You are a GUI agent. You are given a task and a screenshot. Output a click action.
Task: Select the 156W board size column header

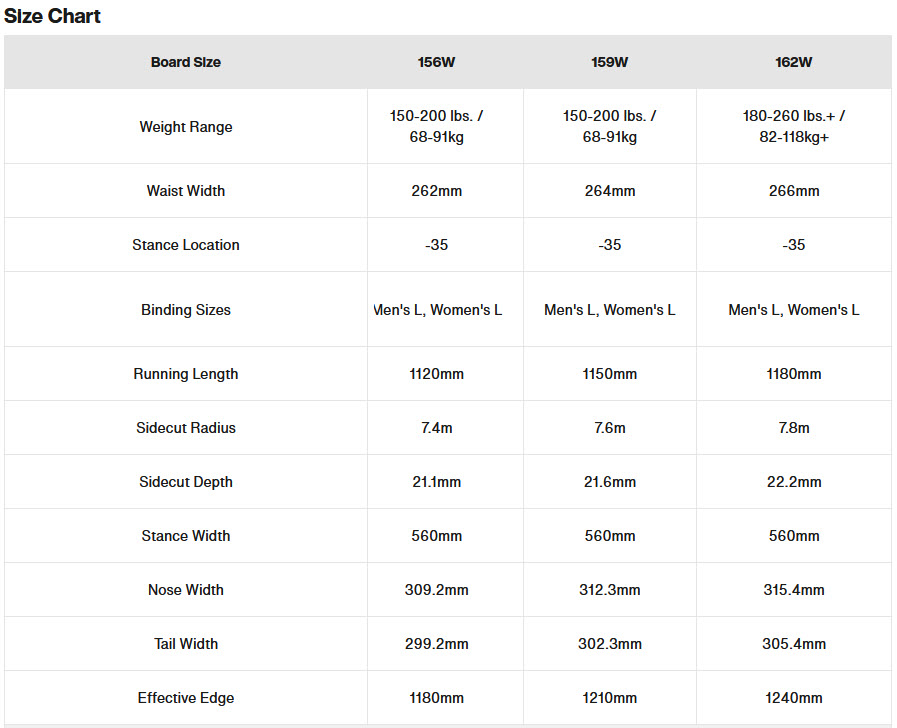point(436,62)
